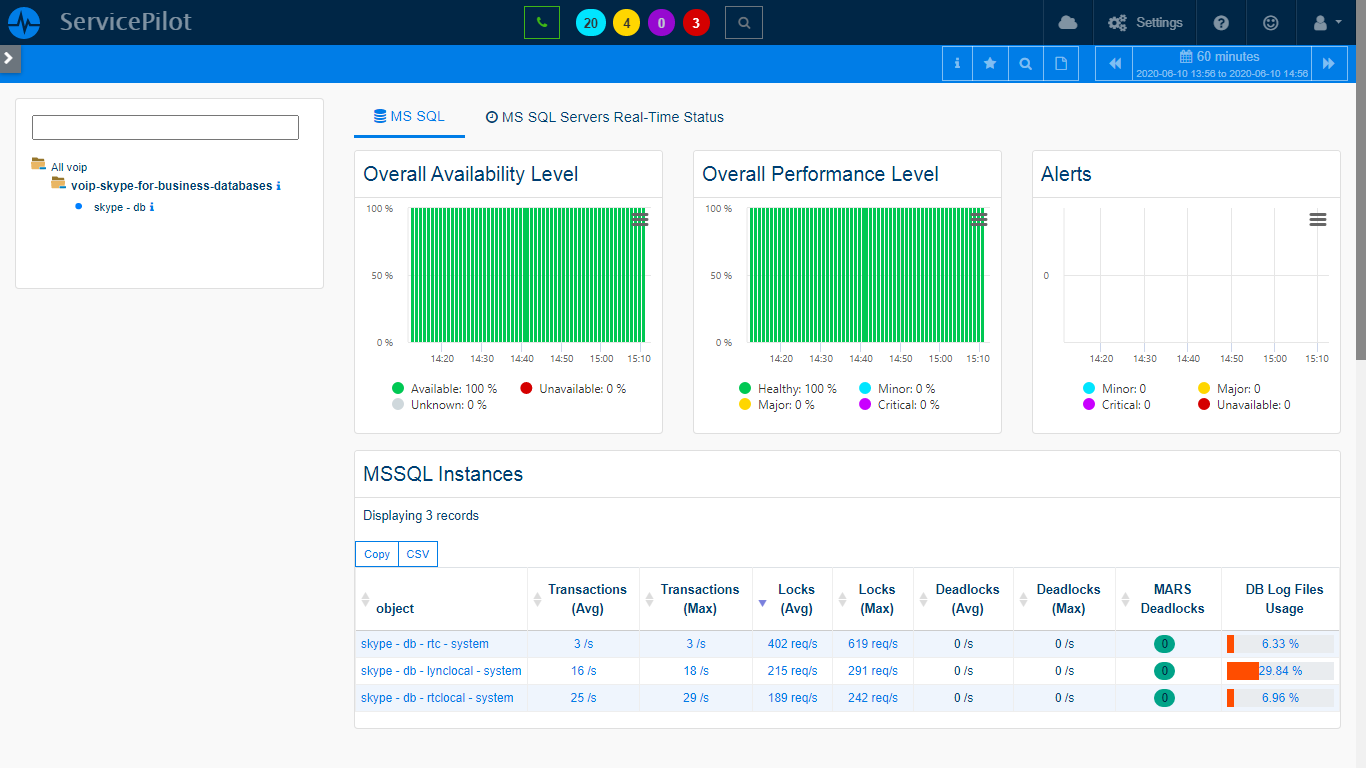
Task: Toggle Critical series in Alerts chart legend
Action: click(1124, 405)
